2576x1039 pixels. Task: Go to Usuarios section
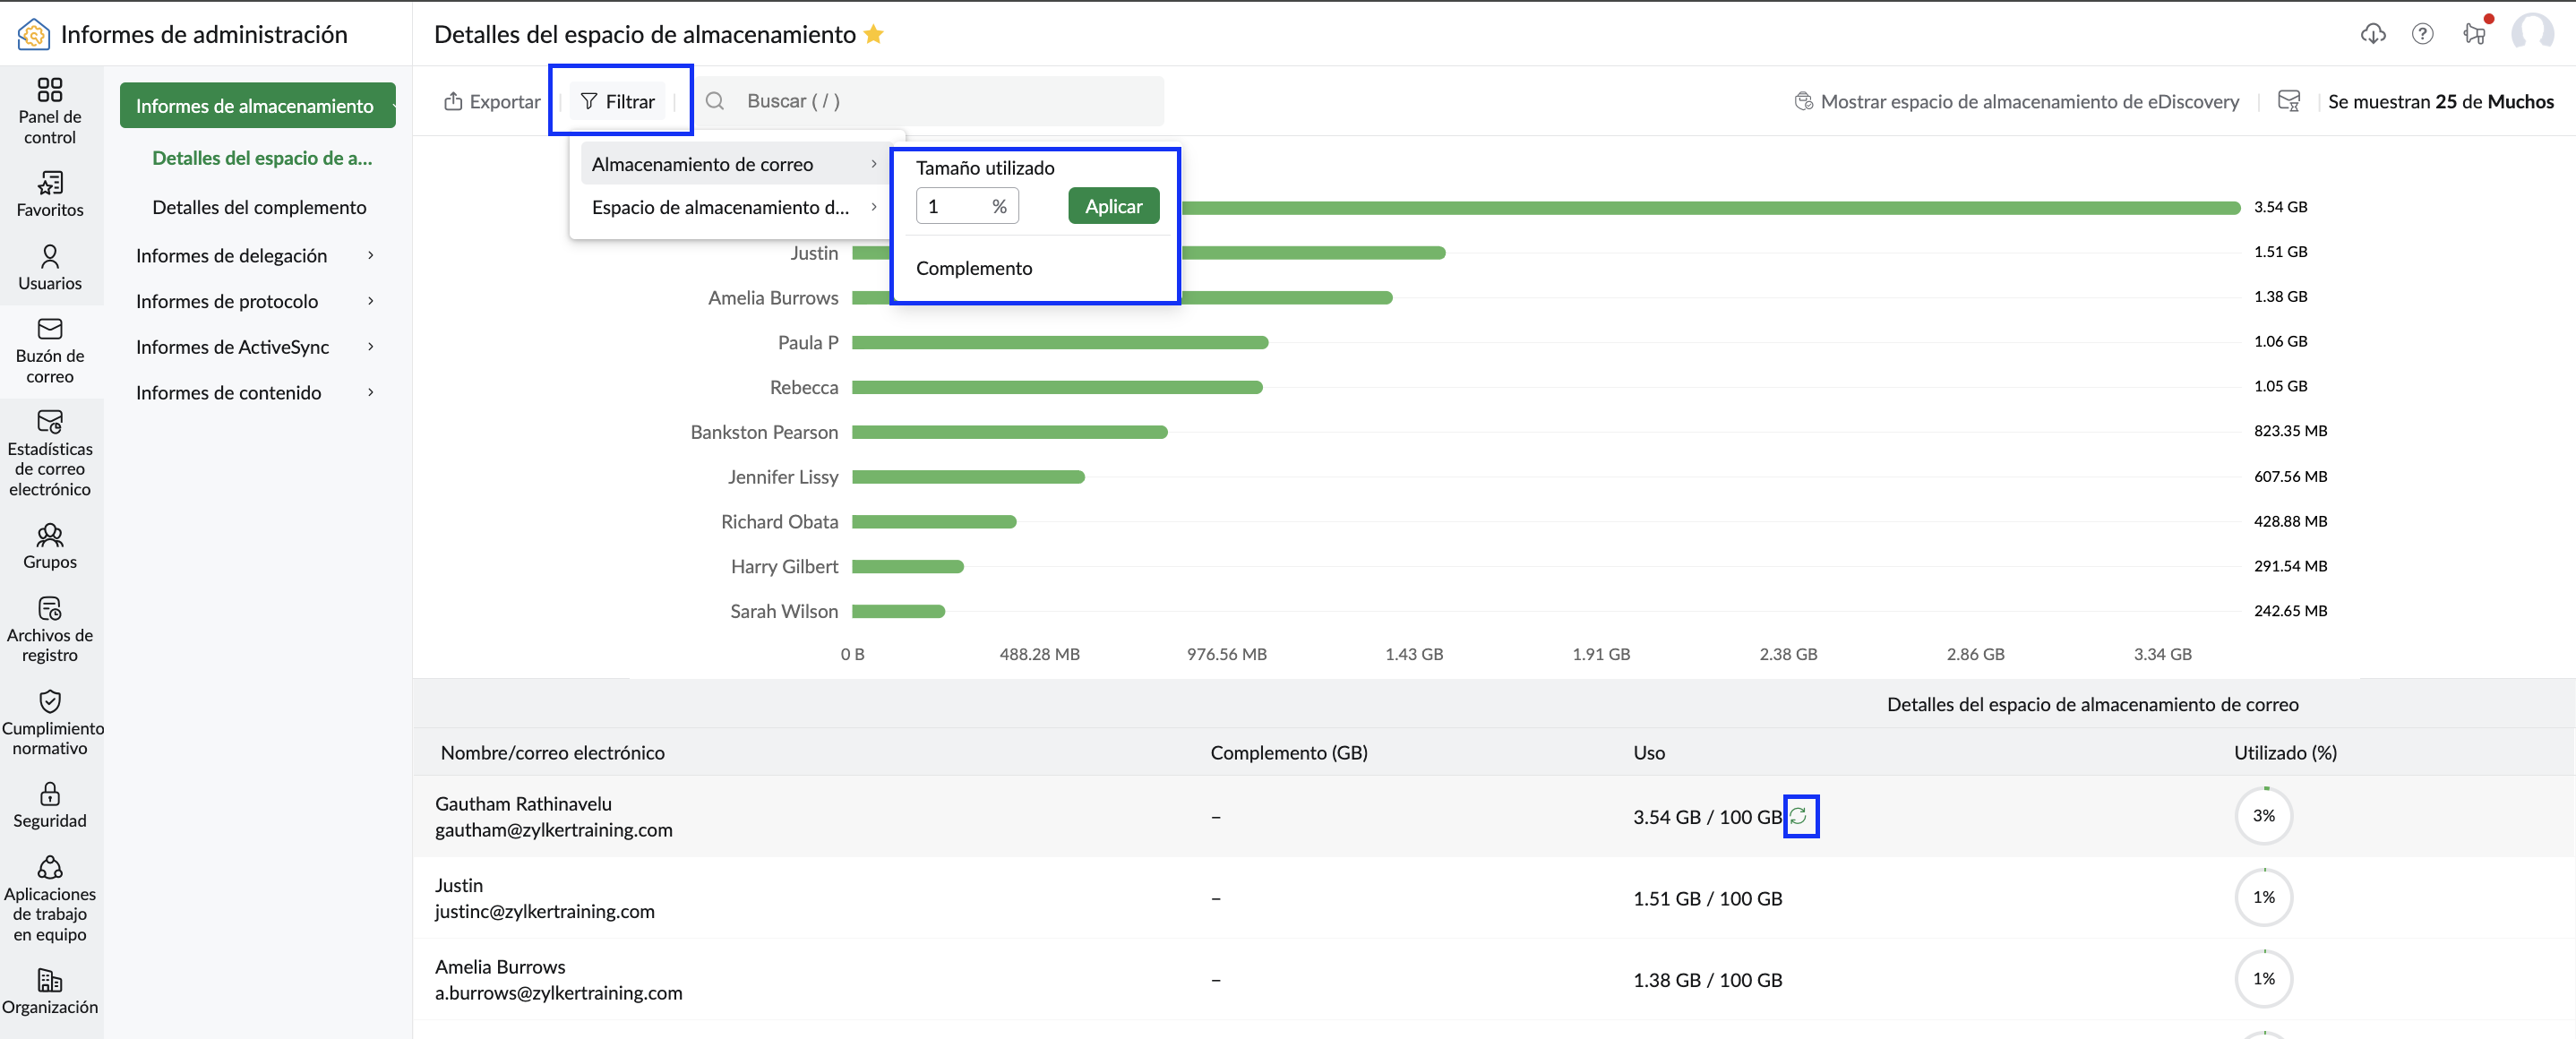[x=50, y=268]
